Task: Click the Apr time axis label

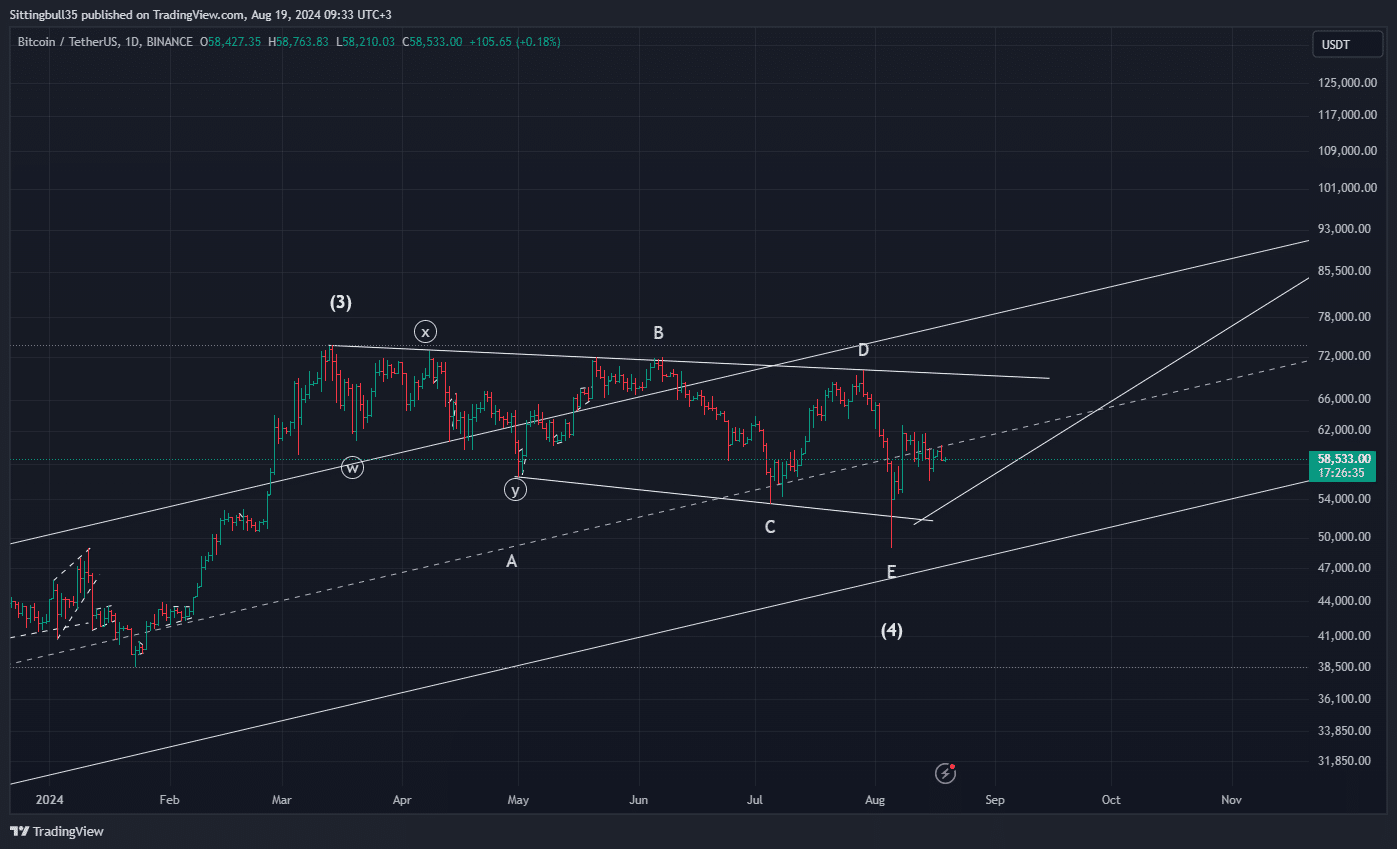Action: pos(402,800)
